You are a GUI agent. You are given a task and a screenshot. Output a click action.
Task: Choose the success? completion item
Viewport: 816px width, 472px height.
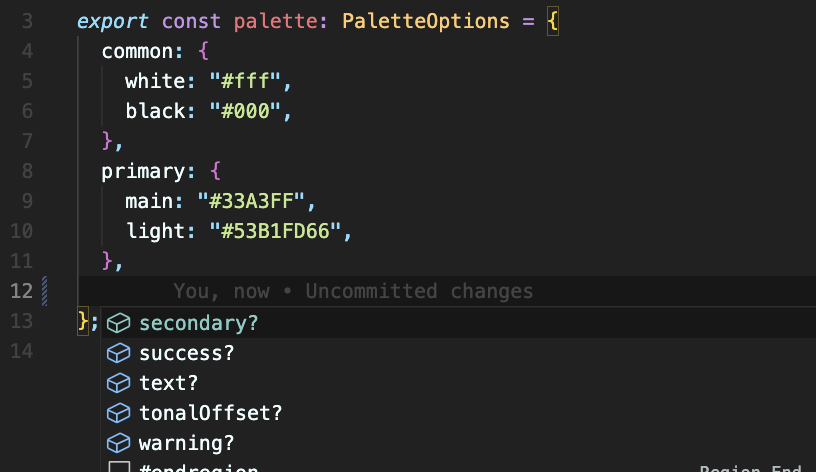186,353
